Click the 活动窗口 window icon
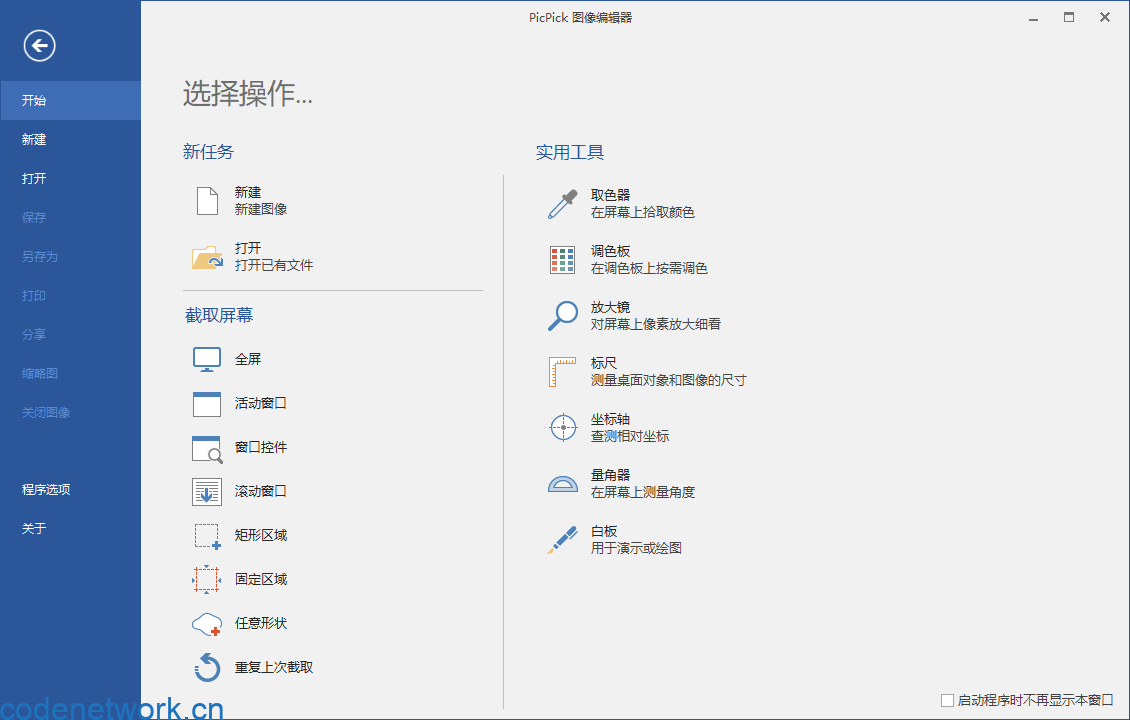Screen dimensions: 1130x720 [x=207, y=404]
